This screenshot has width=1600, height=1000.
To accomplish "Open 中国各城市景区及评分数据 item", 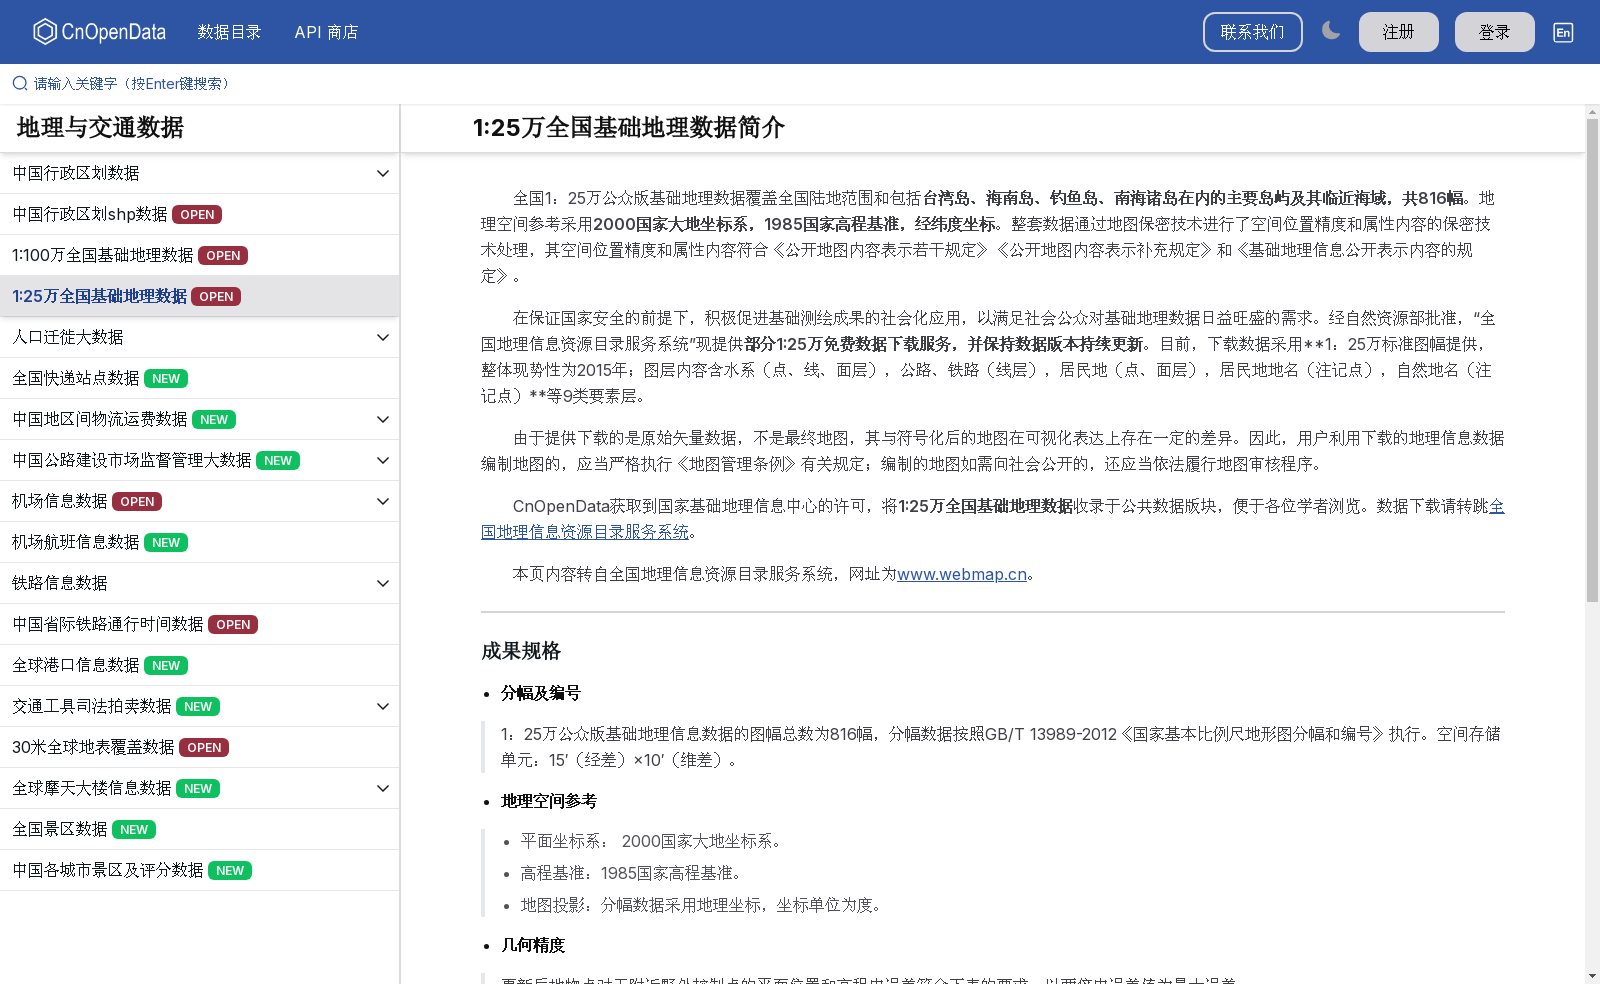I will click(x=199, y=870).
